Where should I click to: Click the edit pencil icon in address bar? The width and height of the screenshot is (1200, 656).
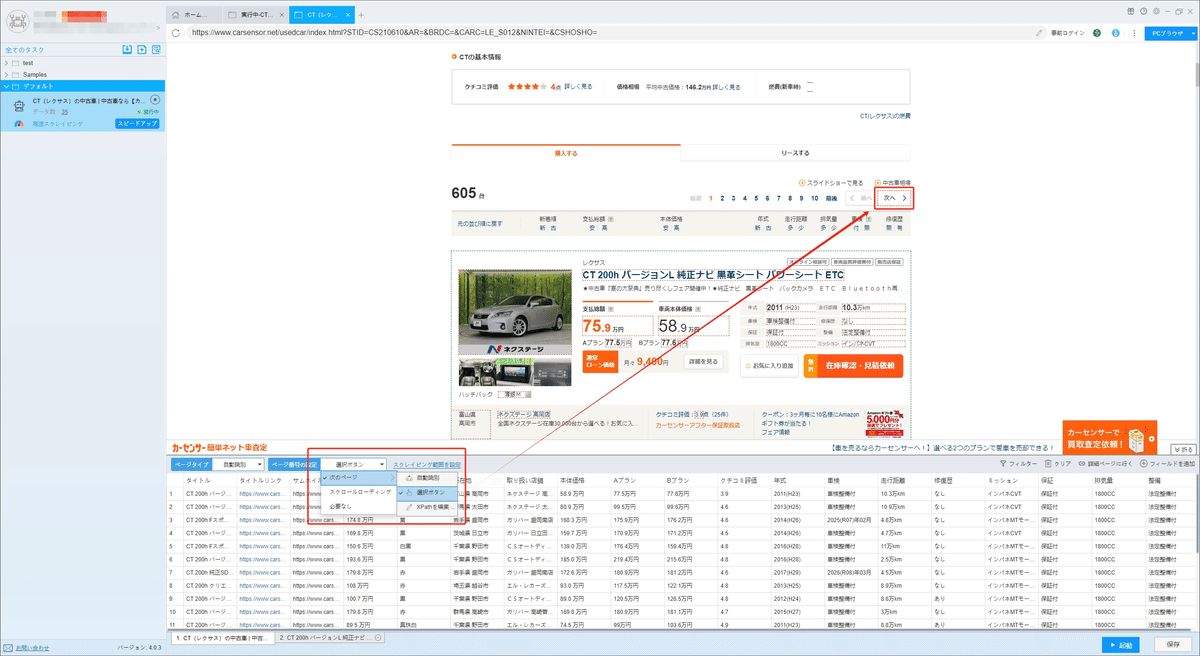pyautogui.click(x=1040, y=33)
